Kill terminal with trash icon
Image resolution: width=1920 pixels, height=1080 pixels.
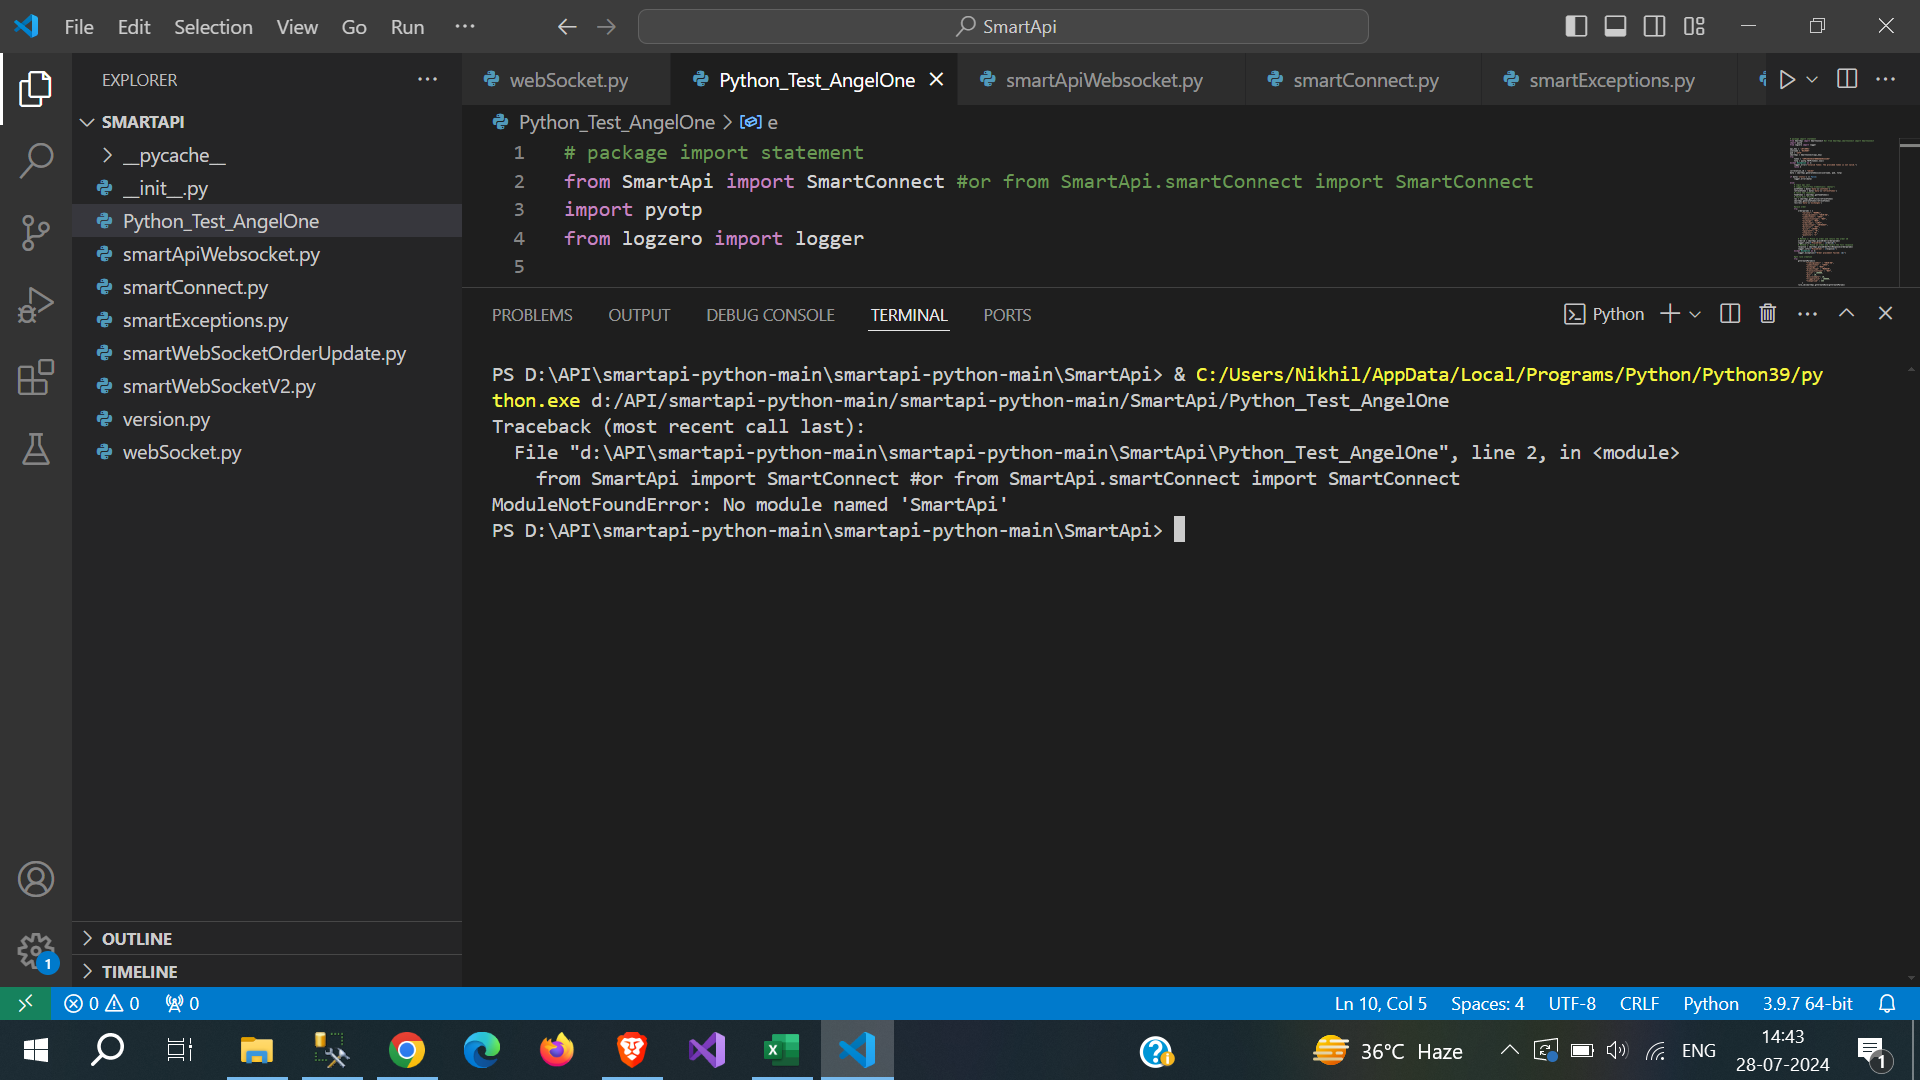[x=1768, y=314]
